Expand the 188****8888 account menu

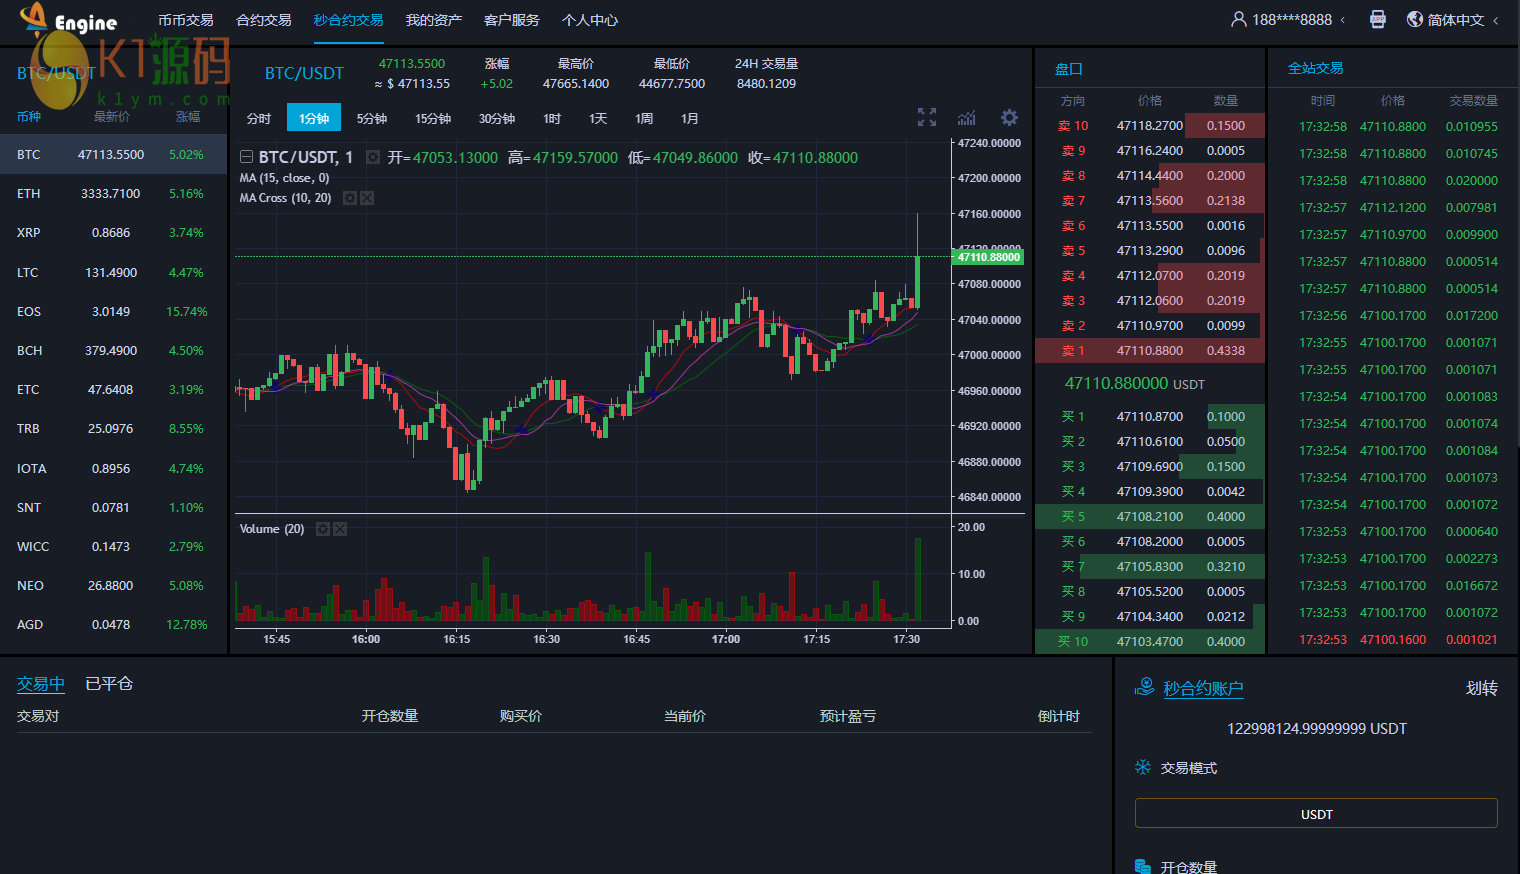(x=1290, y=20)
